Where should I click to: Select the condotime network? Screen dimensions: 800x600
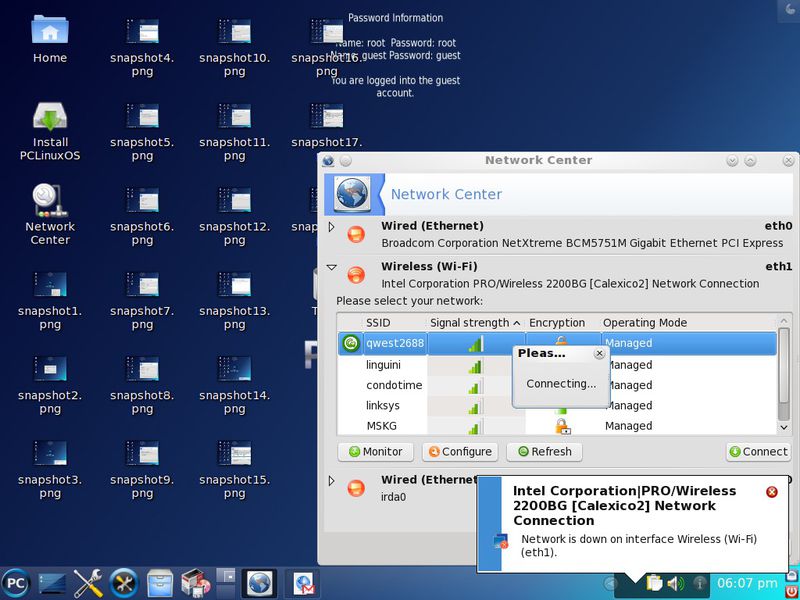(x=394, y=385)
